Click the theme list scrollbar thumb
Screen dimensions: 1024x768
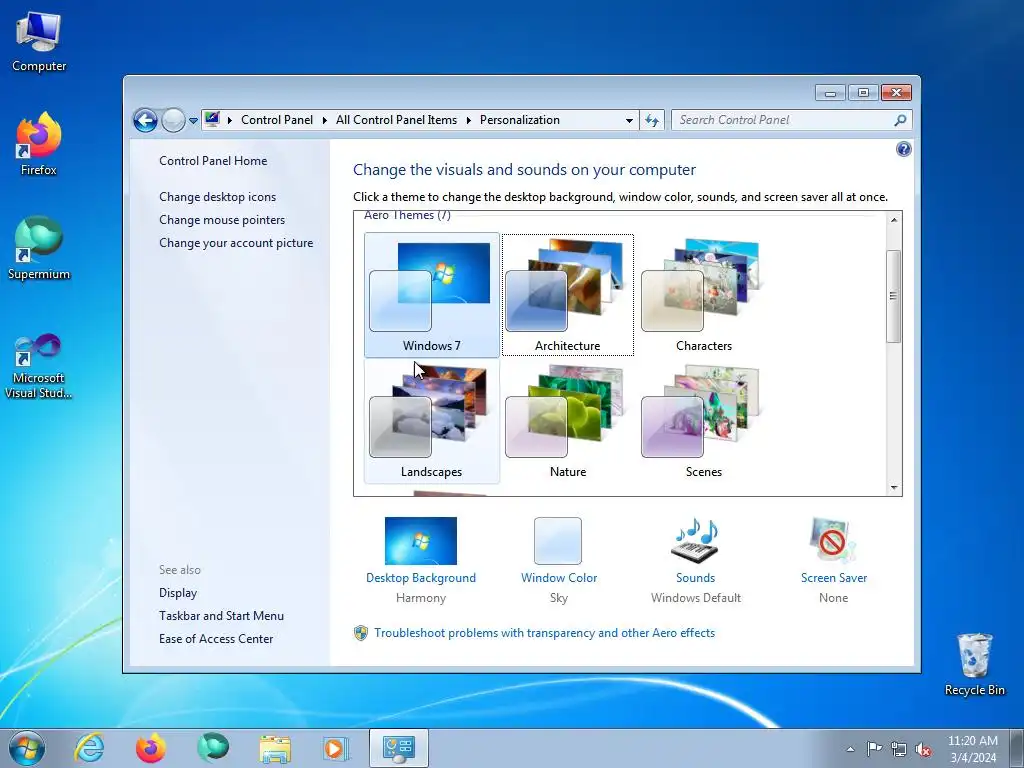[894, 296]
